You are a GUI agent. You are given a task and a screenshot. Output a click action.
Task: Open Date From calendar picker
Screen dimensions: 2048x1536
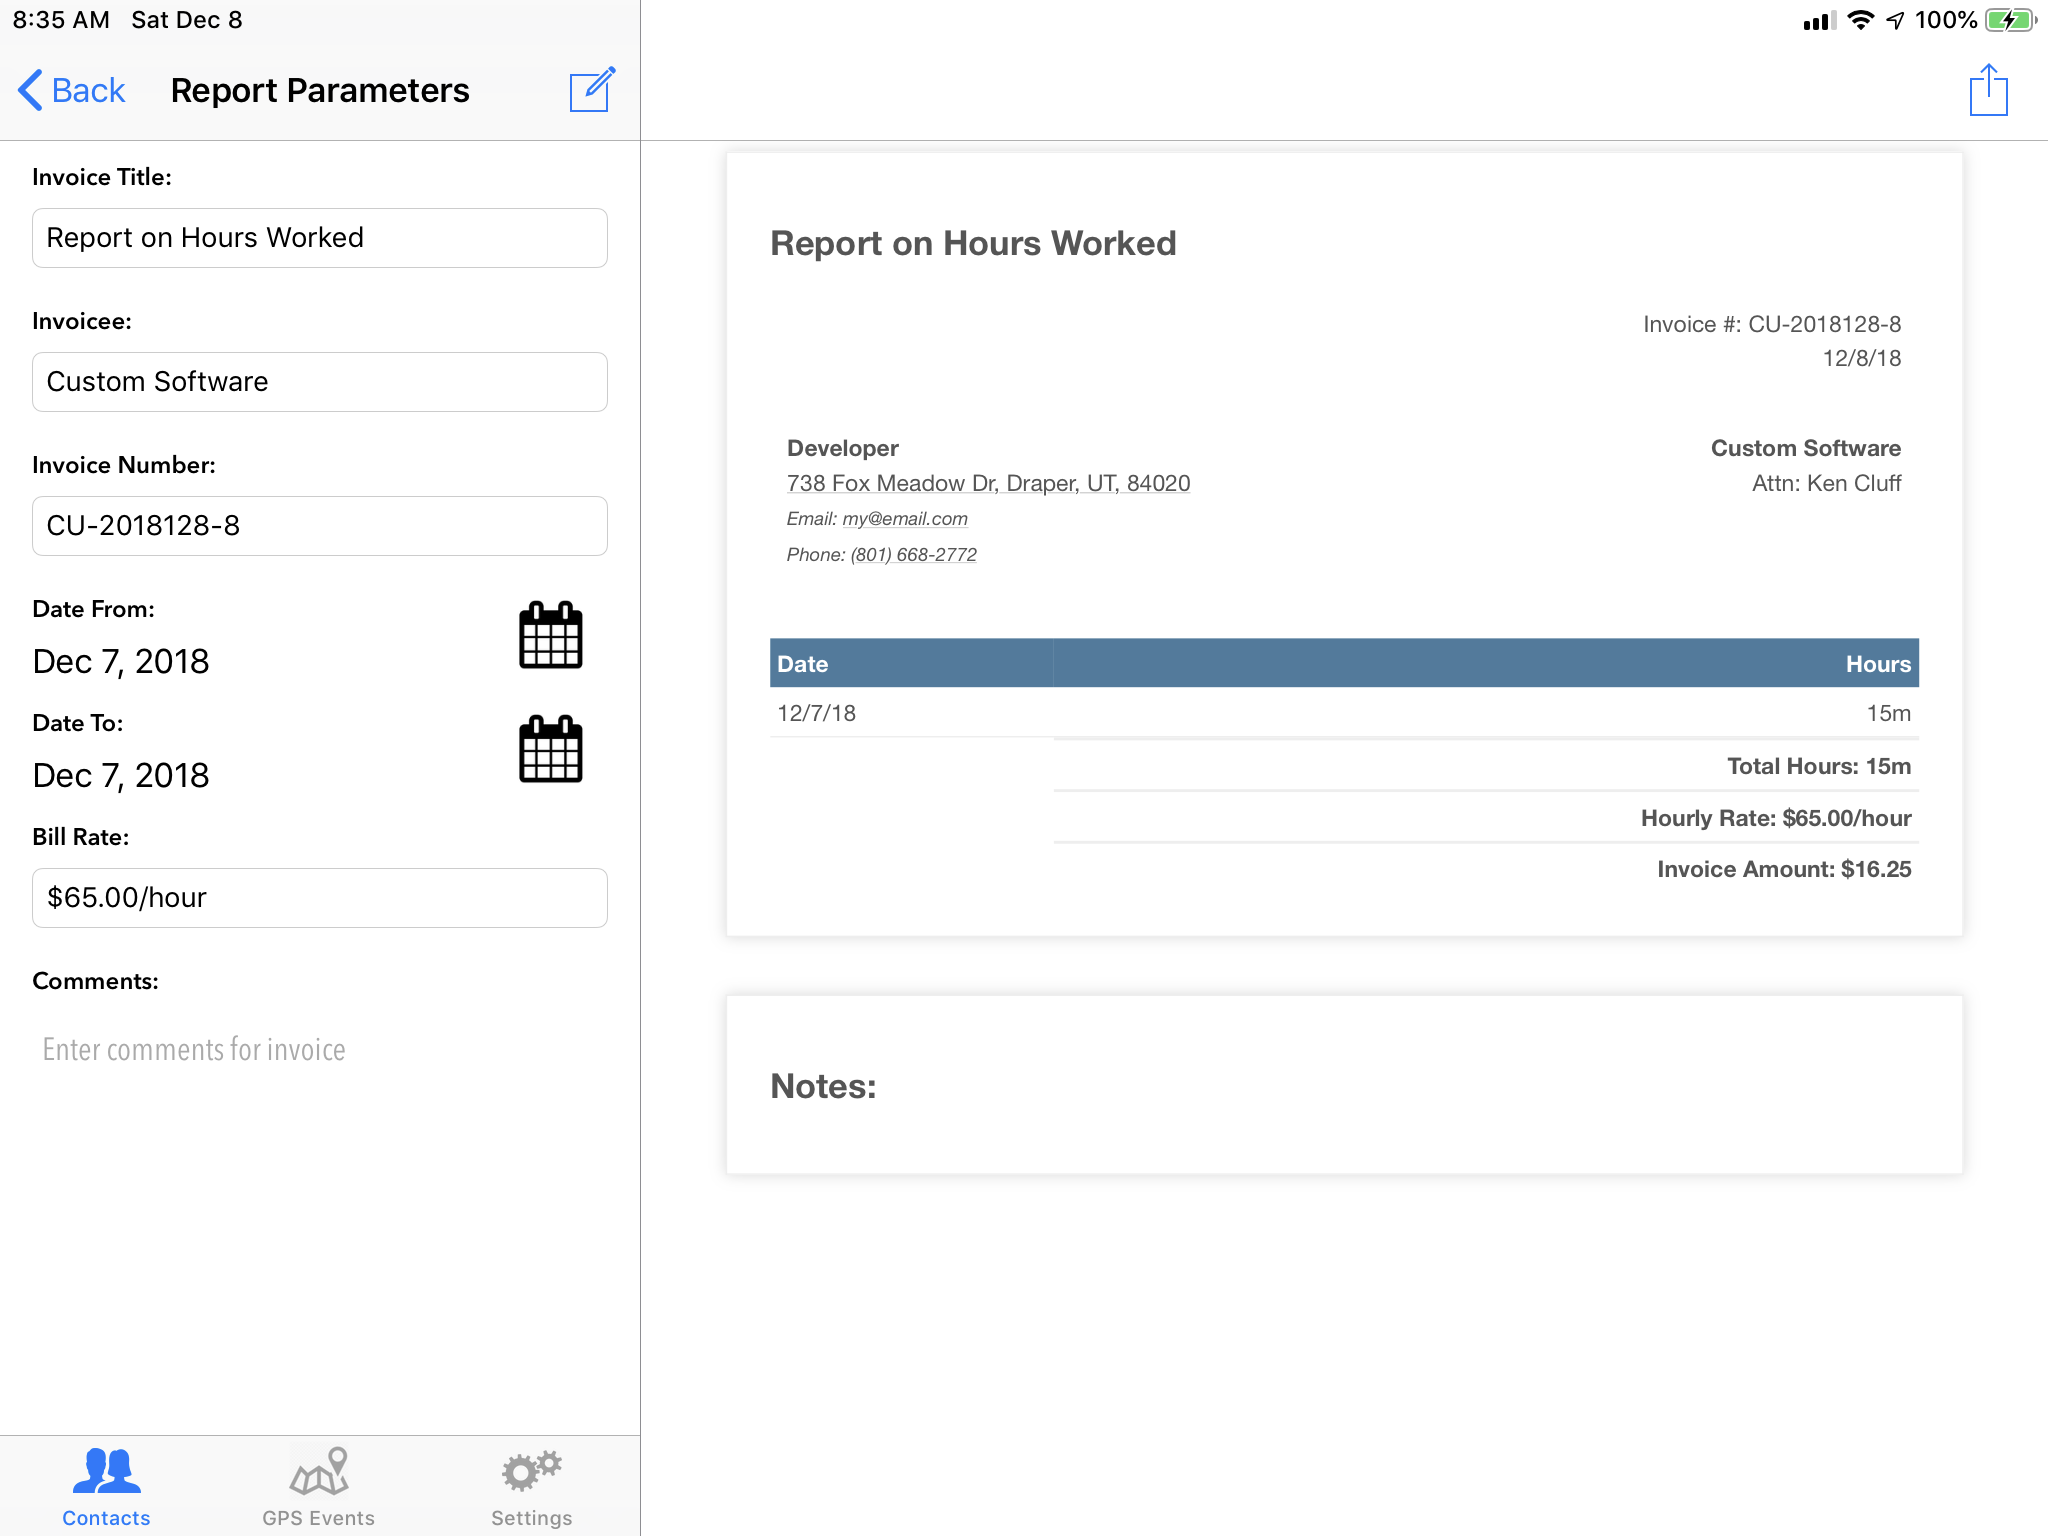click(550, 635)
